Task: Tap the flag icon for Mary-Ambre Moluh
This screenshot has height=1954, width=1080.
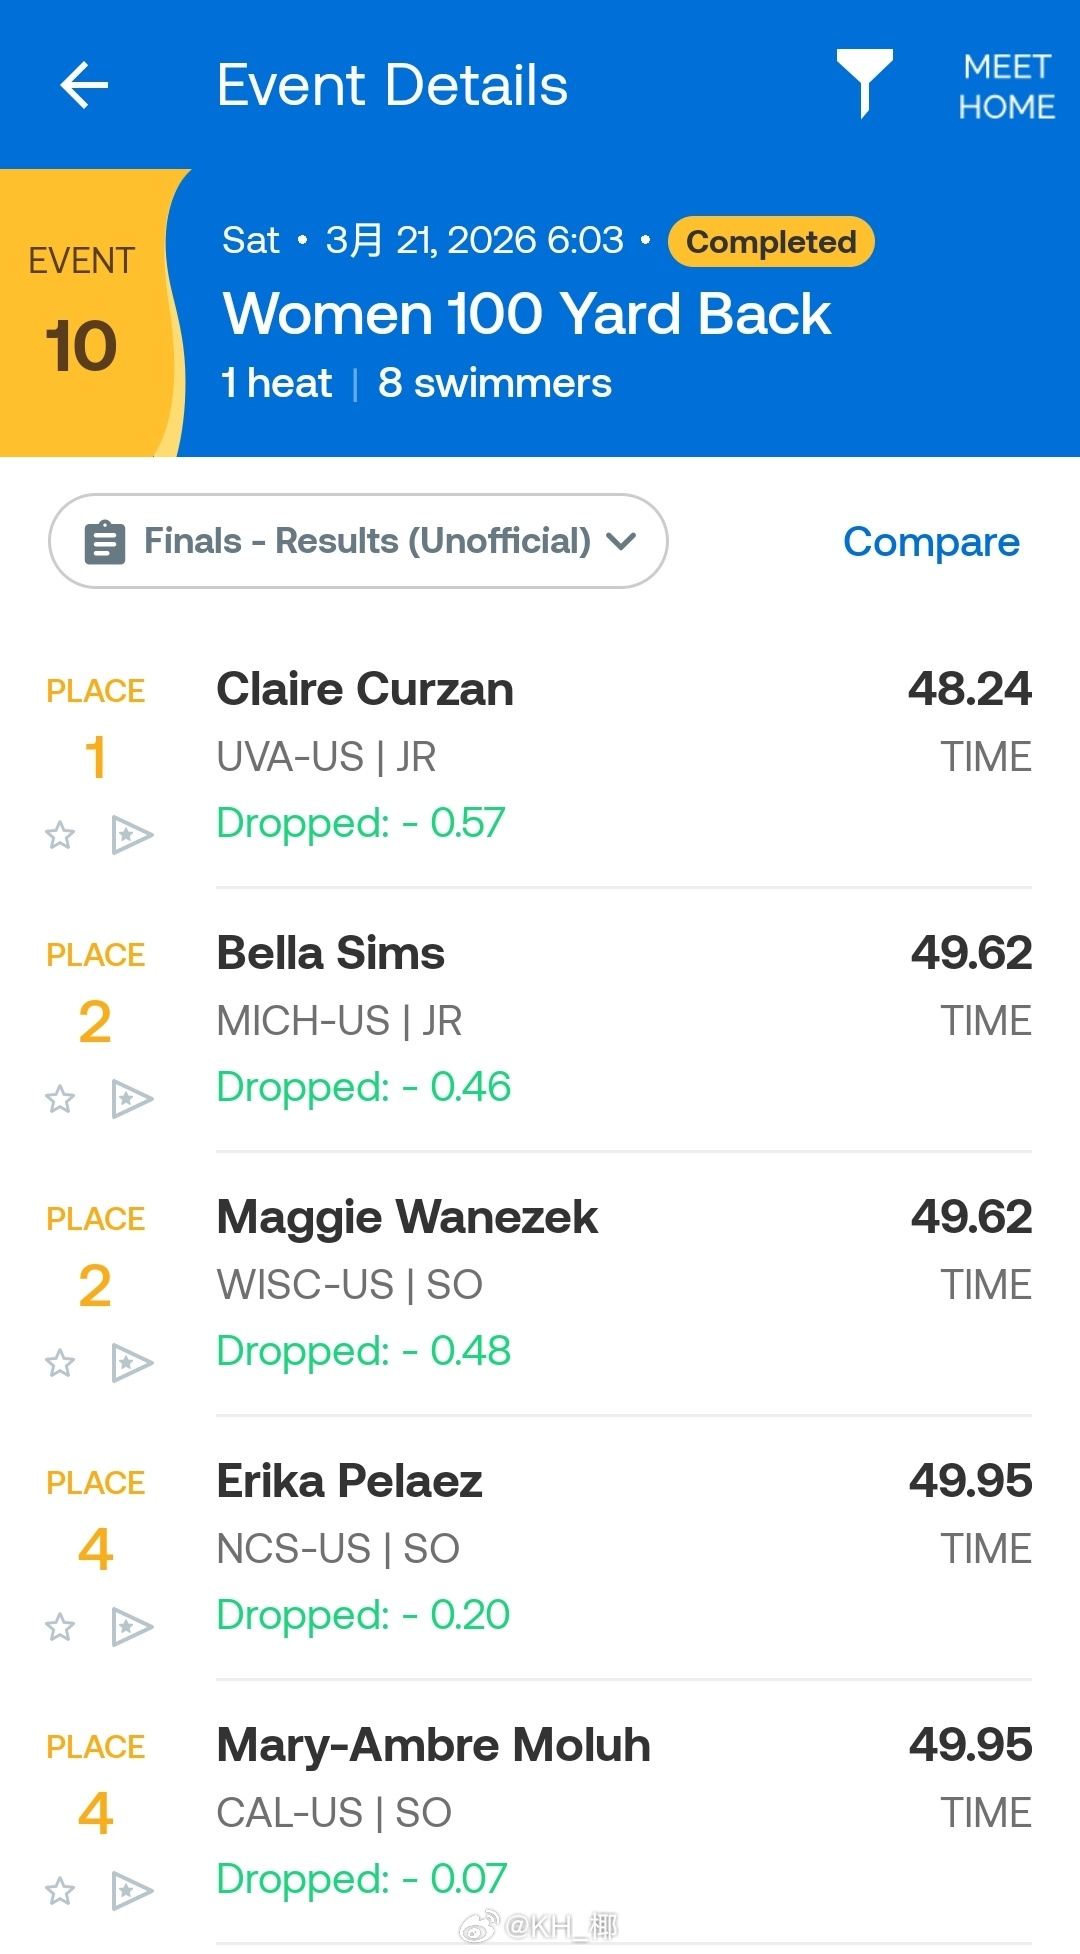Action: tap(132, 1891)
